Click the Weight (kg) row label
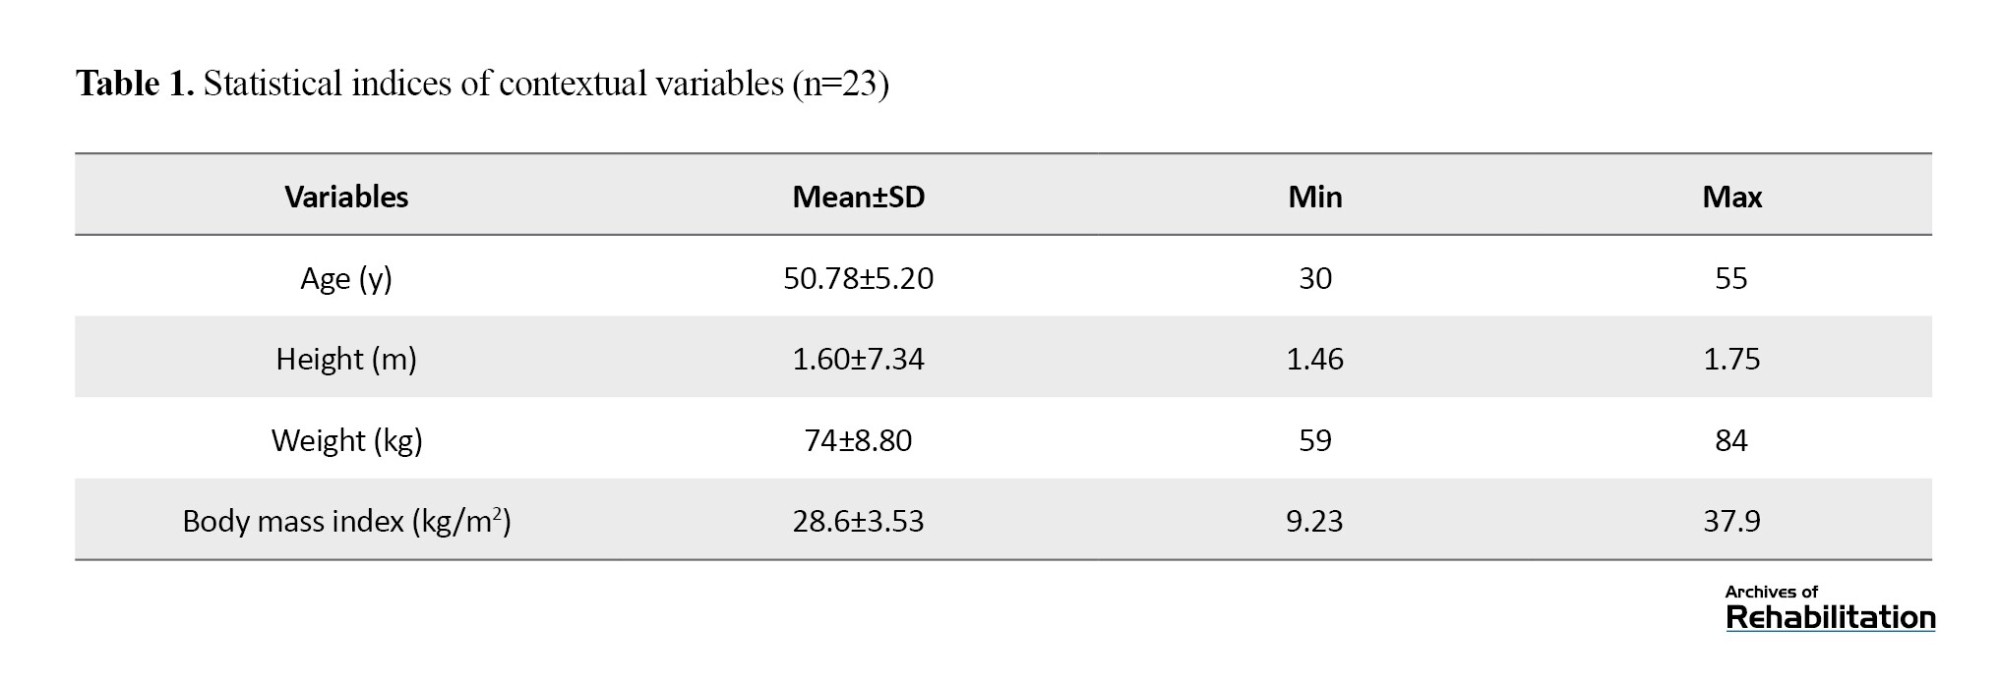Viewport: 2000px width, 682px height. 347,440
